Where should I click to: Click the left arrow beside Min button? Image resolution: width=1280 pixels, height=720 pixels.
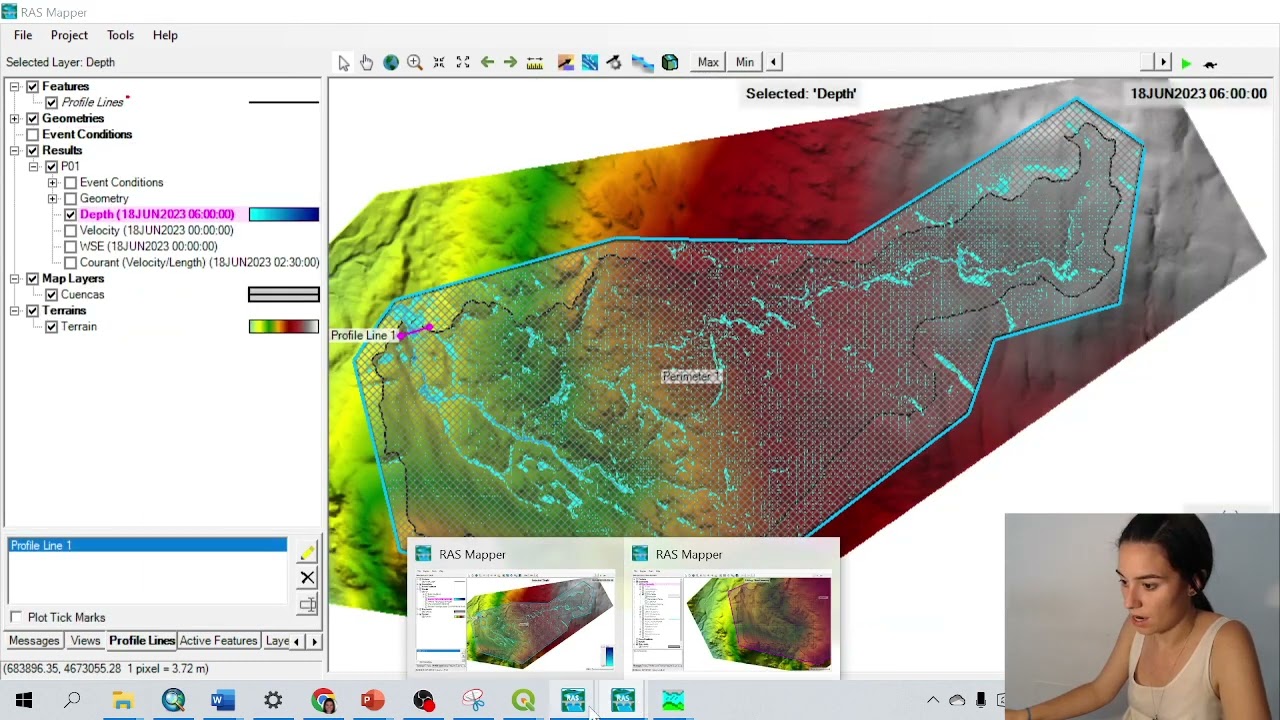[773, 62]
